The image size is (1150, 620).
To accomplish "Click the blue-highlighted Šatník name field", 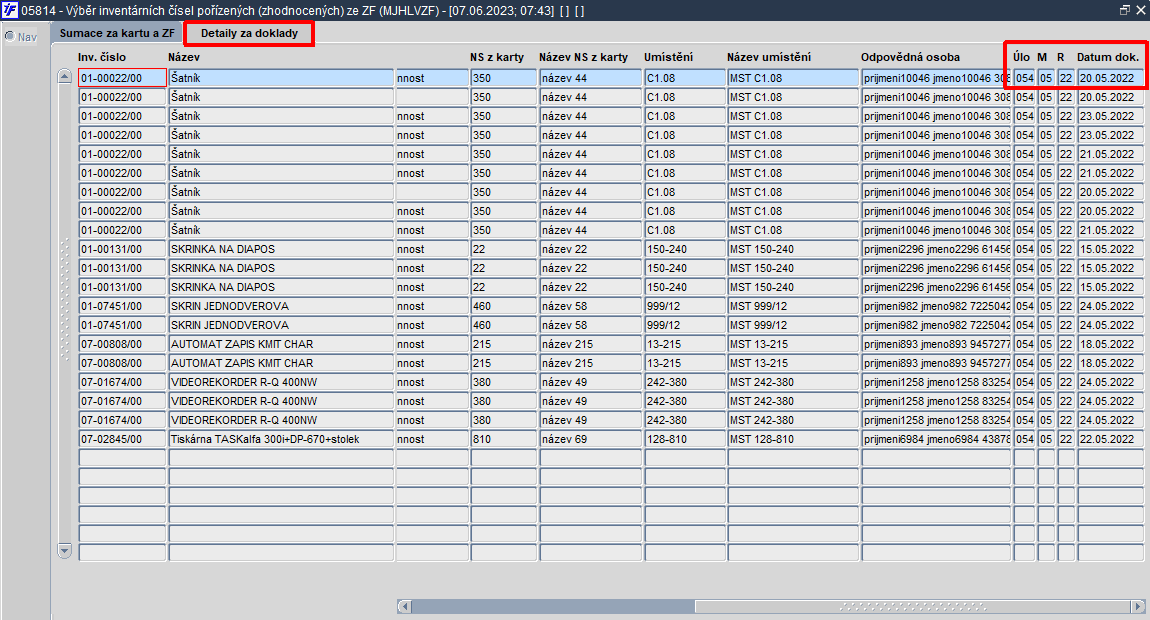I will [x=281, y=78].
